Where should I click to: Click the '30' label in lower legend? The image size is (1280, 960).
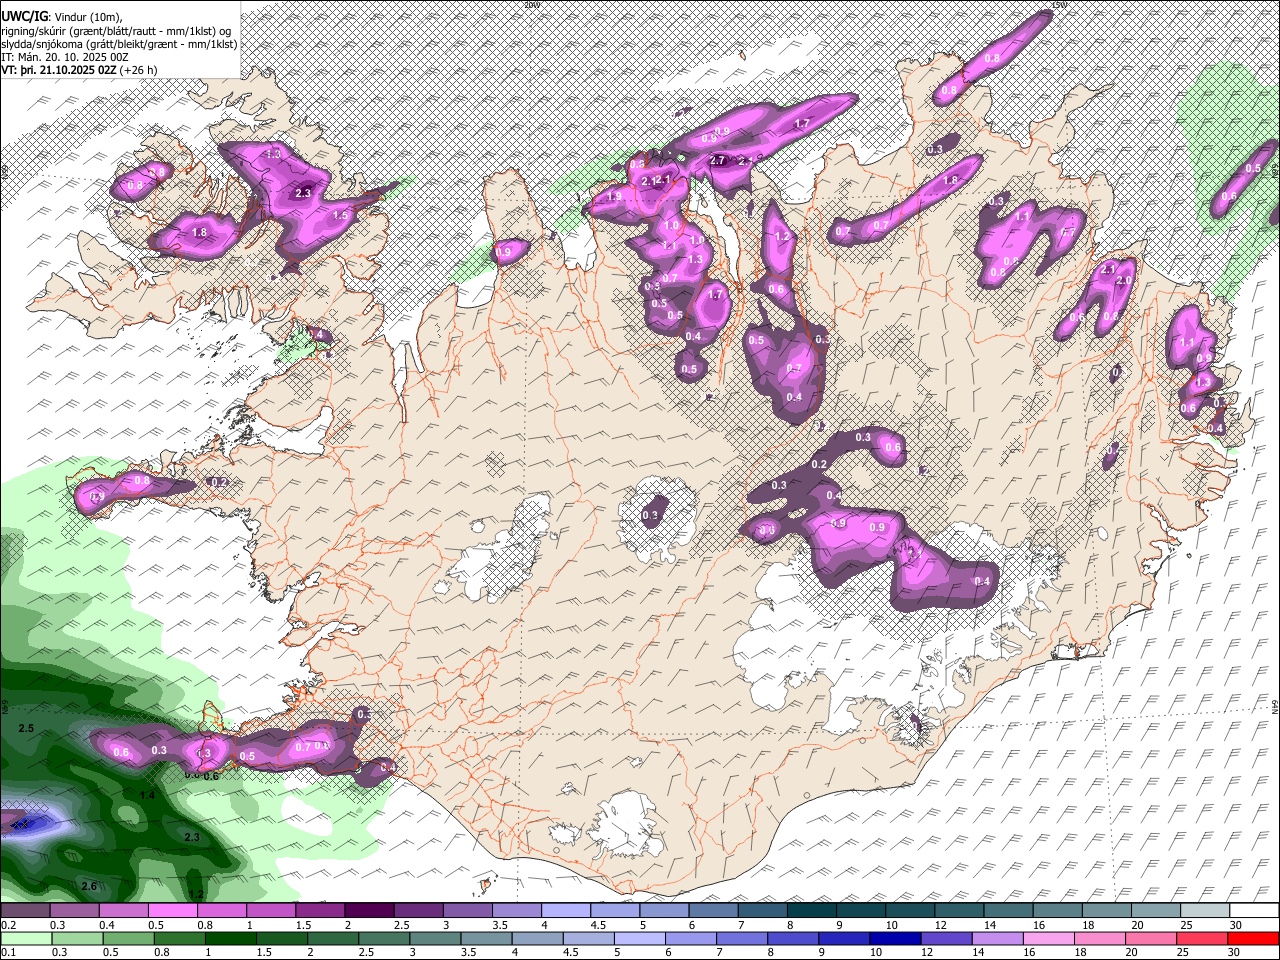click(1236, 953)
